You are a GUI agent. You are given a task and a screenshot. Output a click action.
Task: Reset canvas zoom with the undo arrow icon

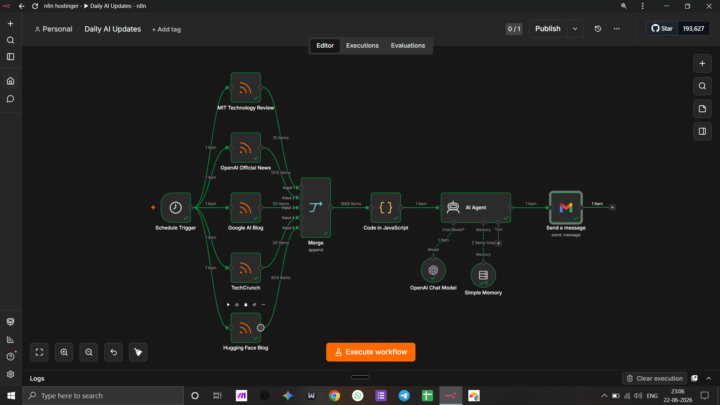(113, 352)
